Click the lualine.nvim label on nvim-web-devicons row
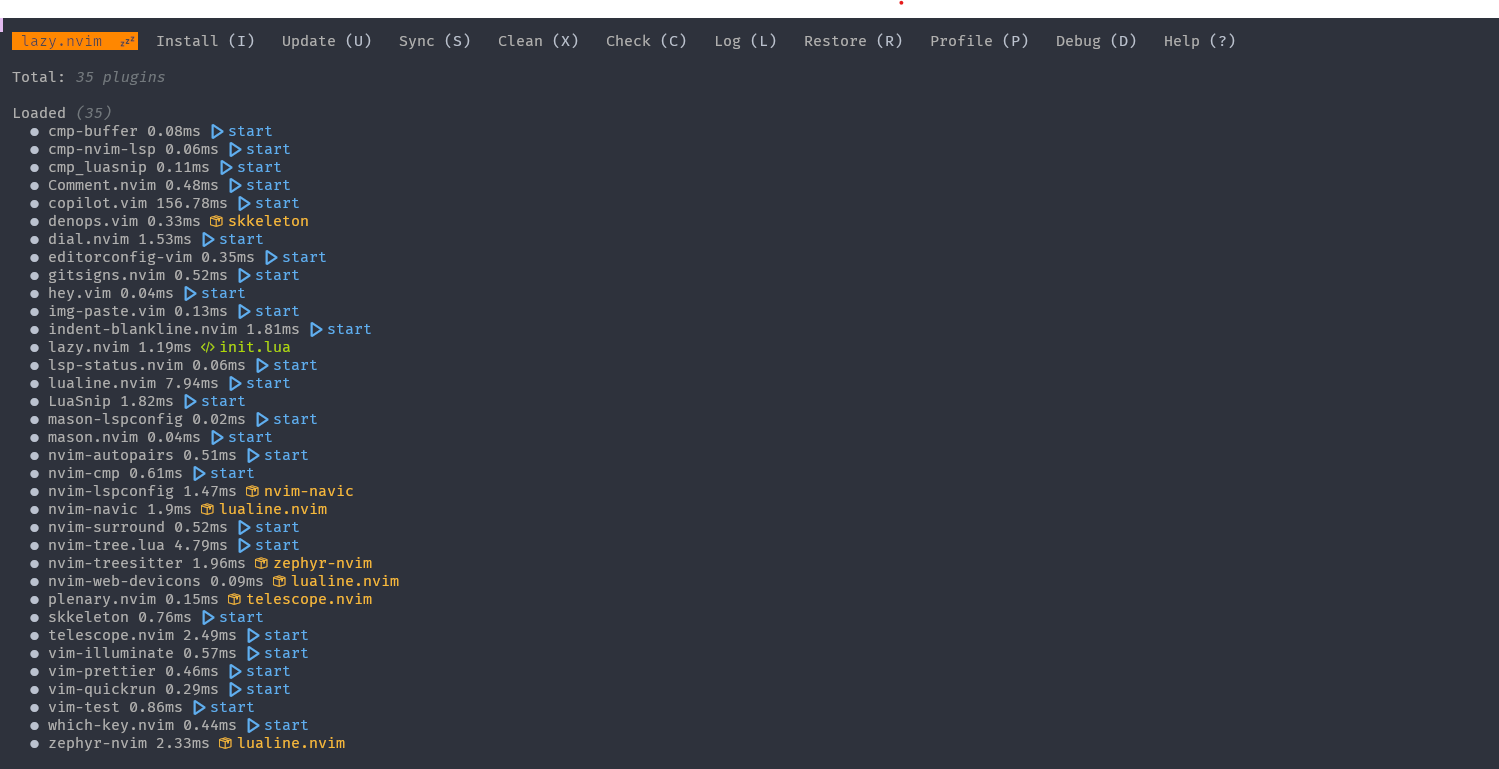1499x769 pixels. [x=345, y=581]
